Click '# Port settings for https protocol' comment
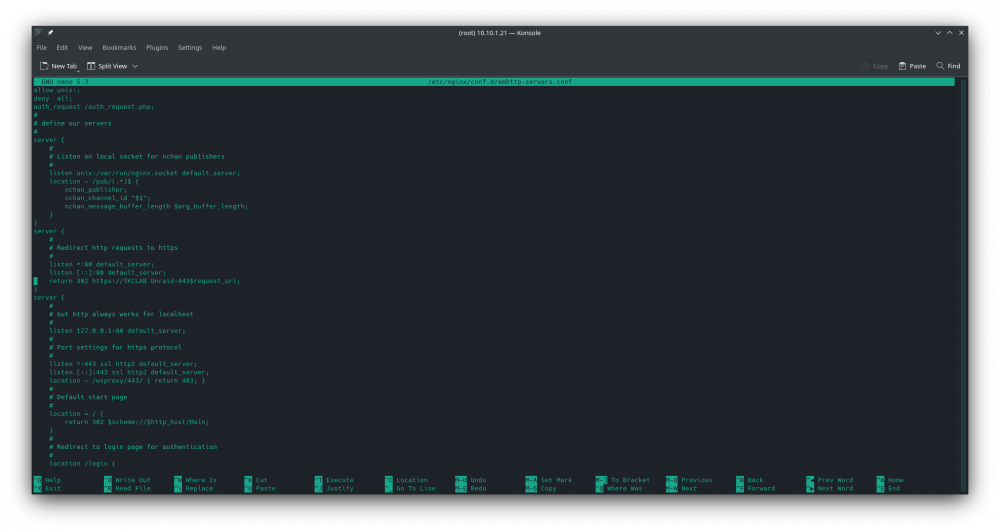 pos(115,347)
